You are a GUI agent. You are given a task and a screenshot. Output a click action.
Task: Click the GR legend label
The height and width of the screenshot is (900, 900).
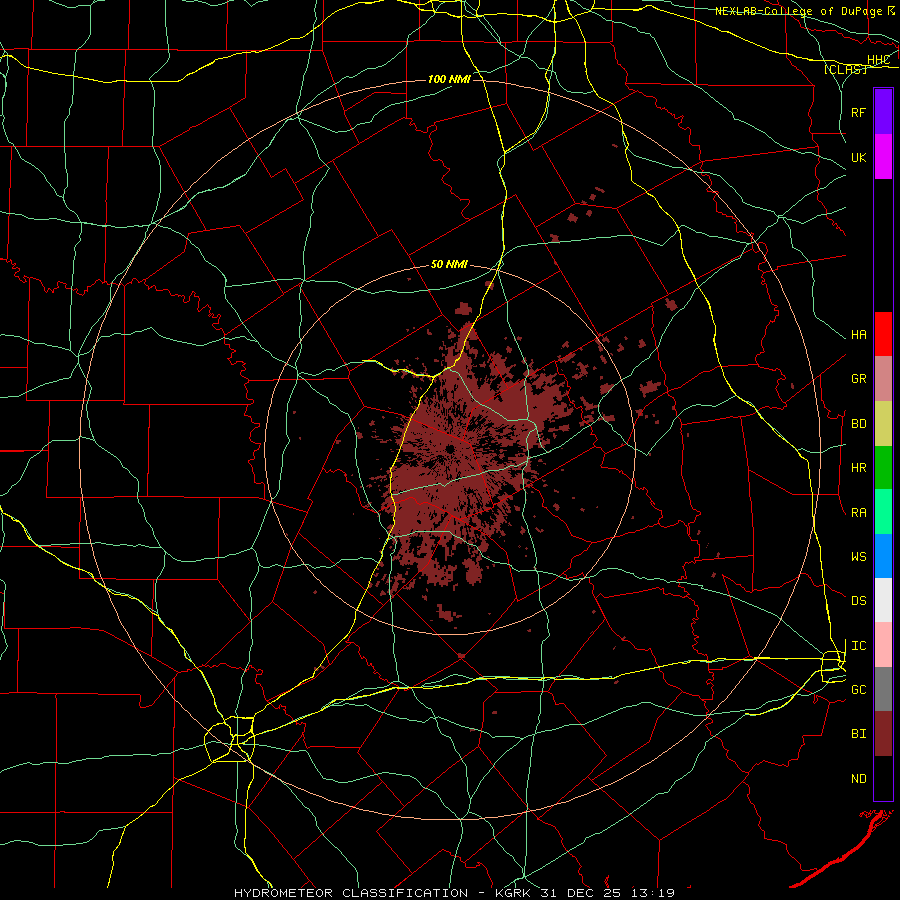(x=858, y=379)
